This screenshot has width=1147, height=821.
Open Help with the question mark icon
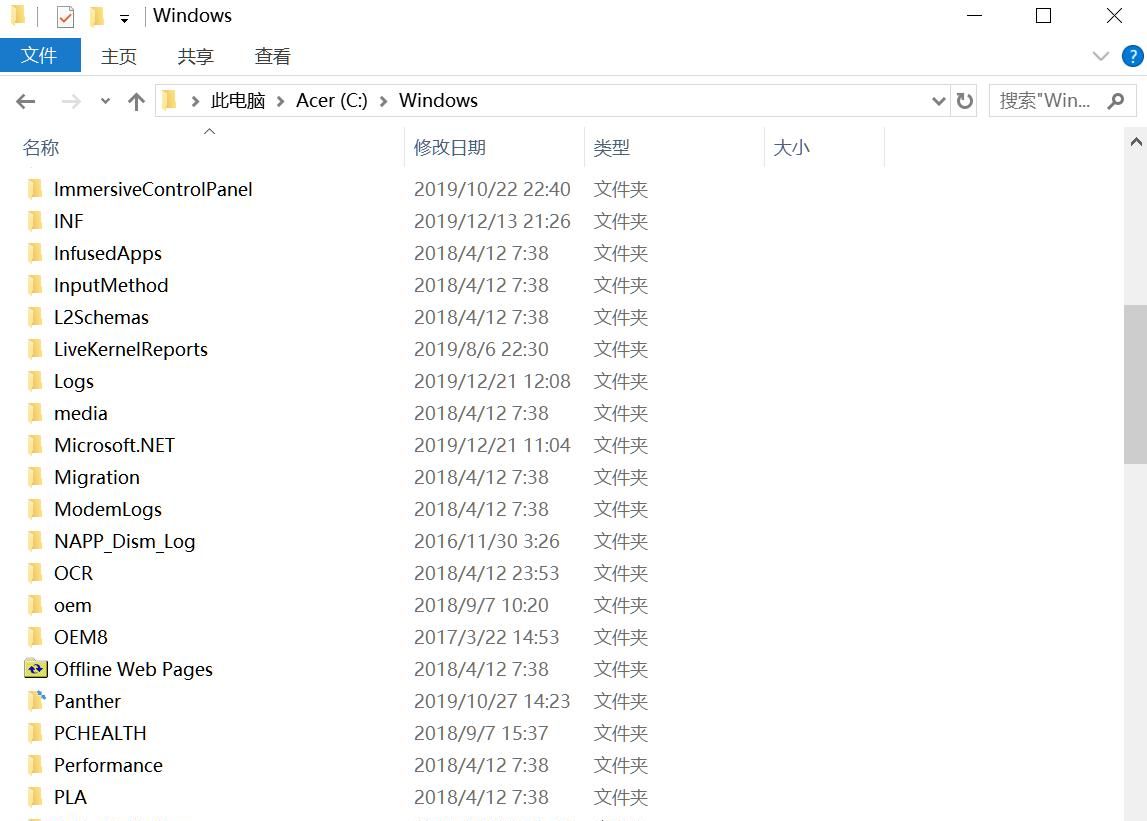[1132, 56]
